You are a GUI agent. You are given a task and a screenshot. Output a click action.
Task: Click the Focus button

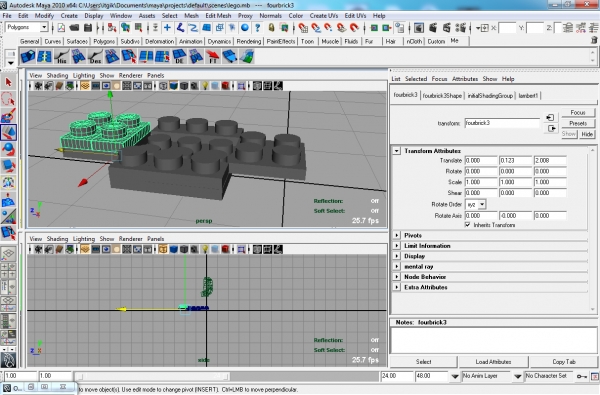(578, 113)
